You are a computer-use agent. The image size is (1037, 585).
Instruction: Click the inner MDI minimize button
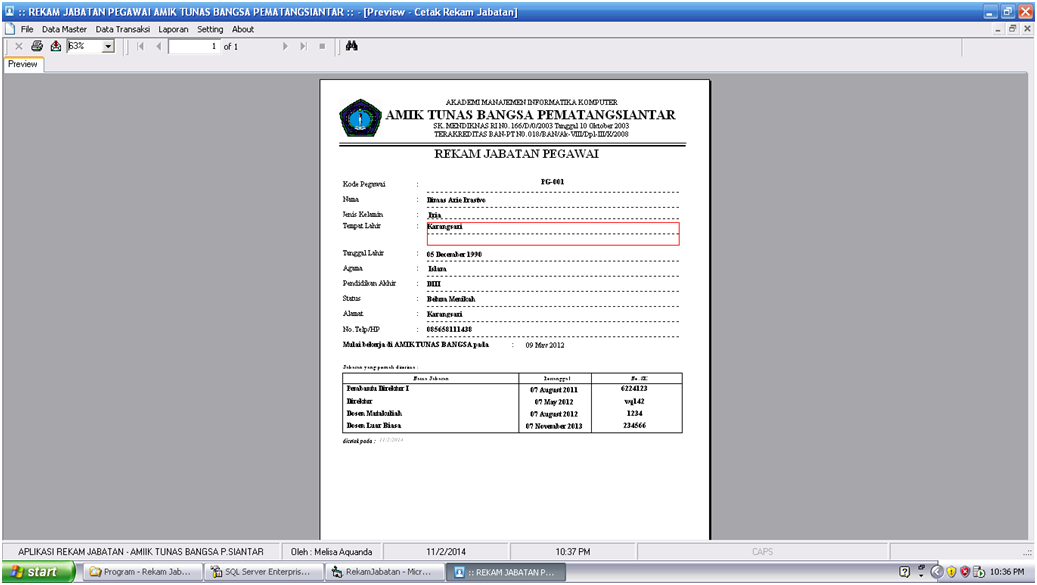click(997, 29)
